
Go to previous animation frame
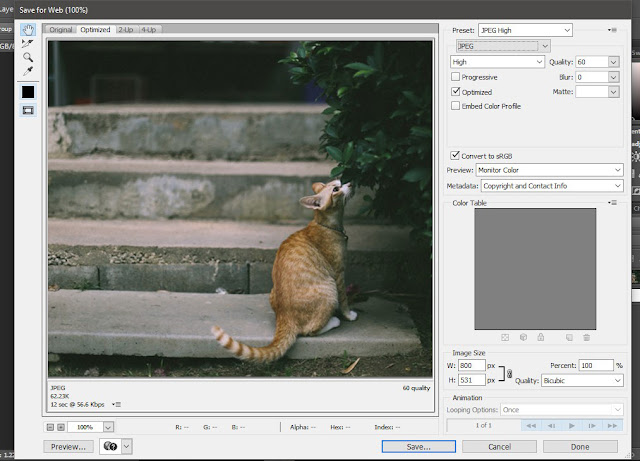[551, 425]
